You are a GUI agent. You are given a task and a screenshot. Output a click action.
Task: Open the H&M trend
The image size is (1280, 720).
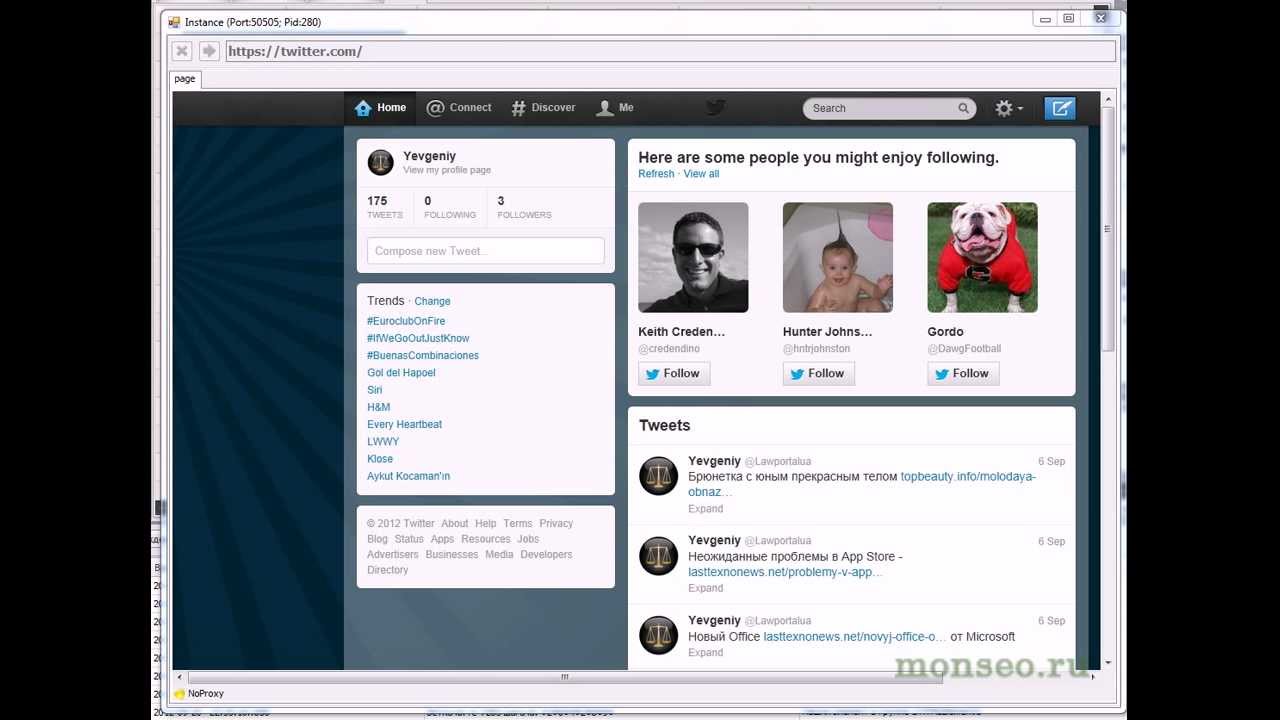click(379, 407)
